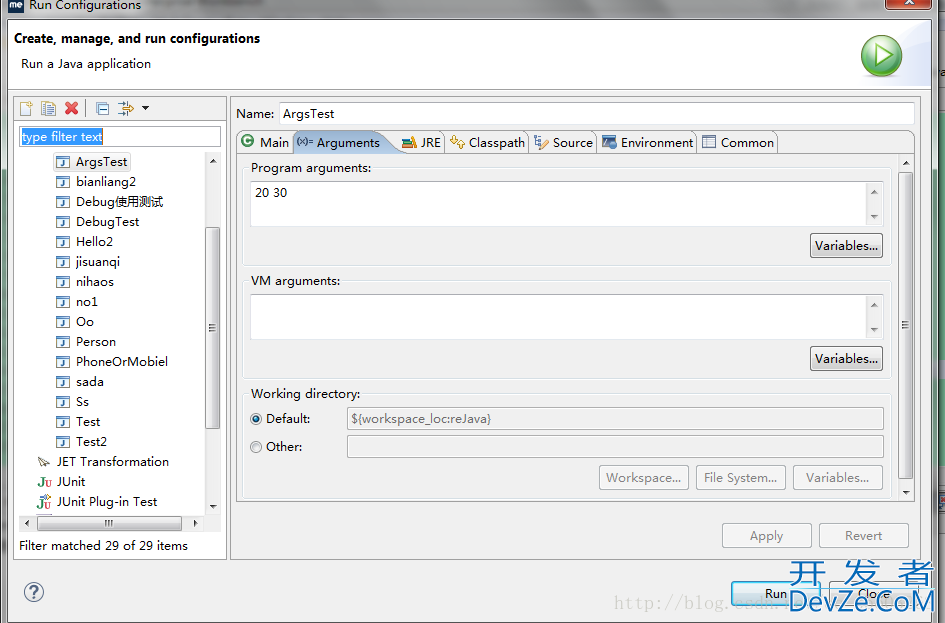Click the Duplicate launch configuration icon
945x623 pixels.
pyautogui.click(x=48, y=108)
